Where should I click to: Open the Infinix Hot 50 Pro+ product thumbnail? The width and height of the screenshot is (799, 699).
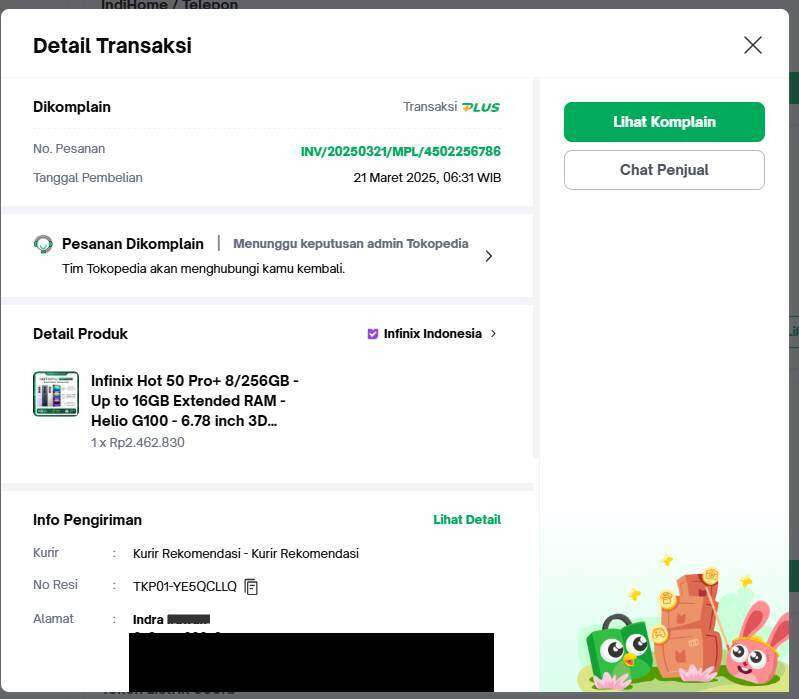pyautogui.click(x=56, y=393)
